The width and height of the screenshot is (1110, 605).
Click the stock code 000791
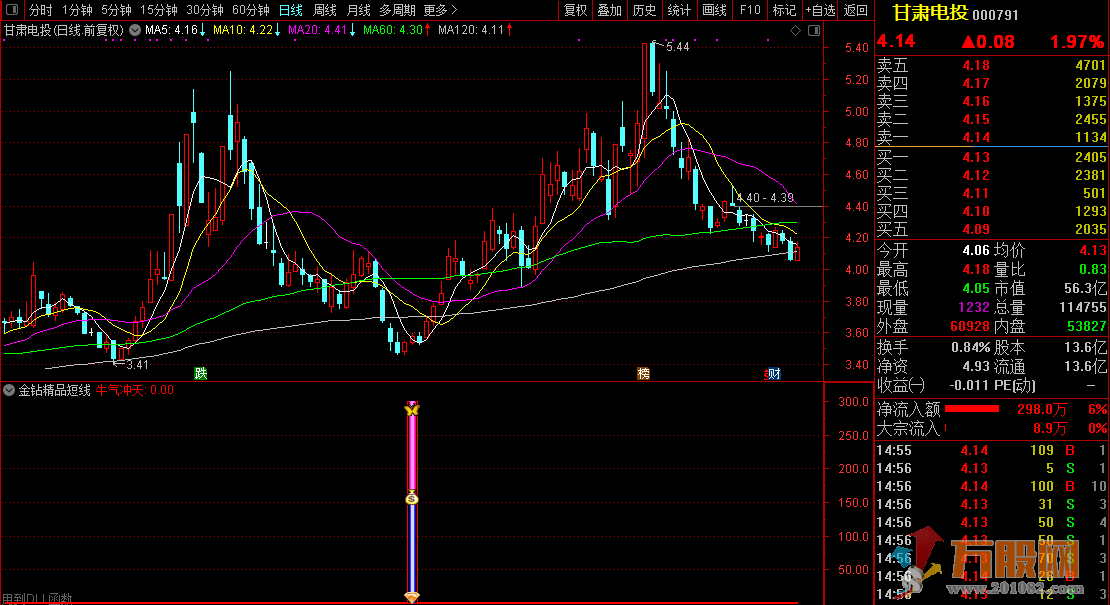pyautogui.click(x=995, y=15)
